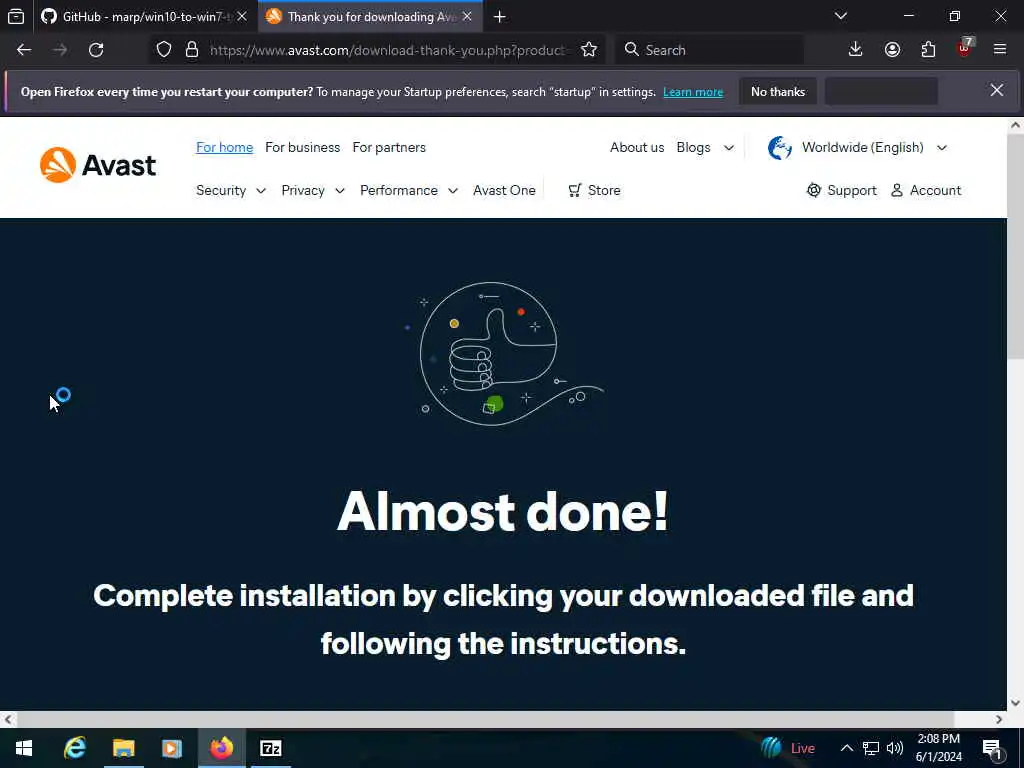Open File Explorer from the taskbar
Image resolution: width=1024 pixels, height=768 pixels.
(123, 748)
